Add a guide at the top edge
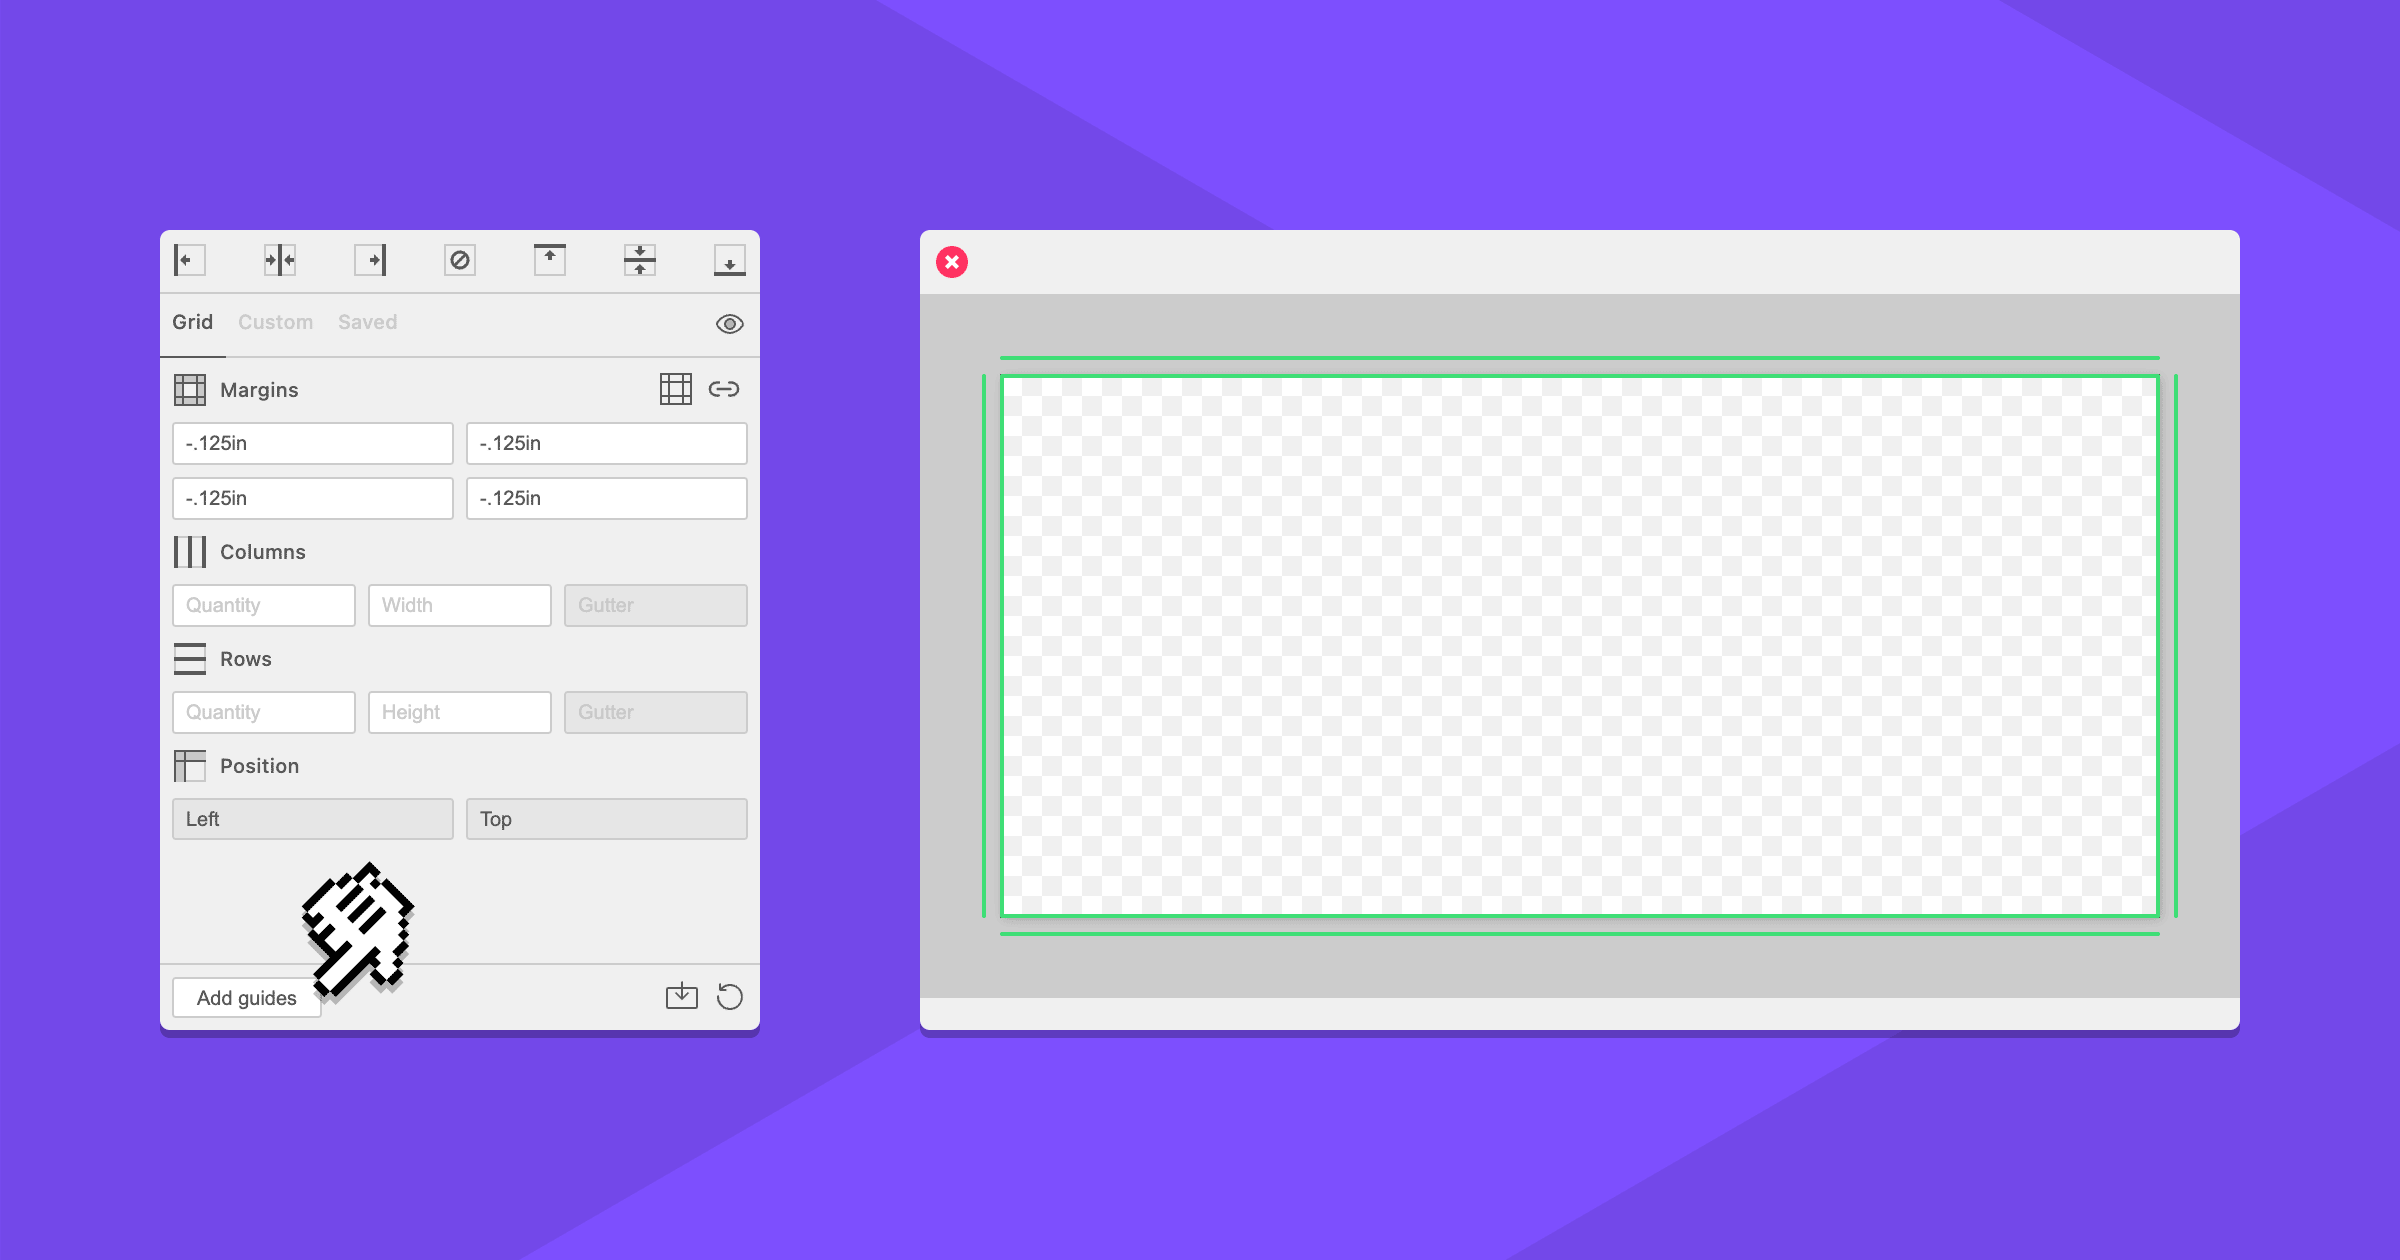This screenshot has width=2400, height=1260. coord(549,260)
